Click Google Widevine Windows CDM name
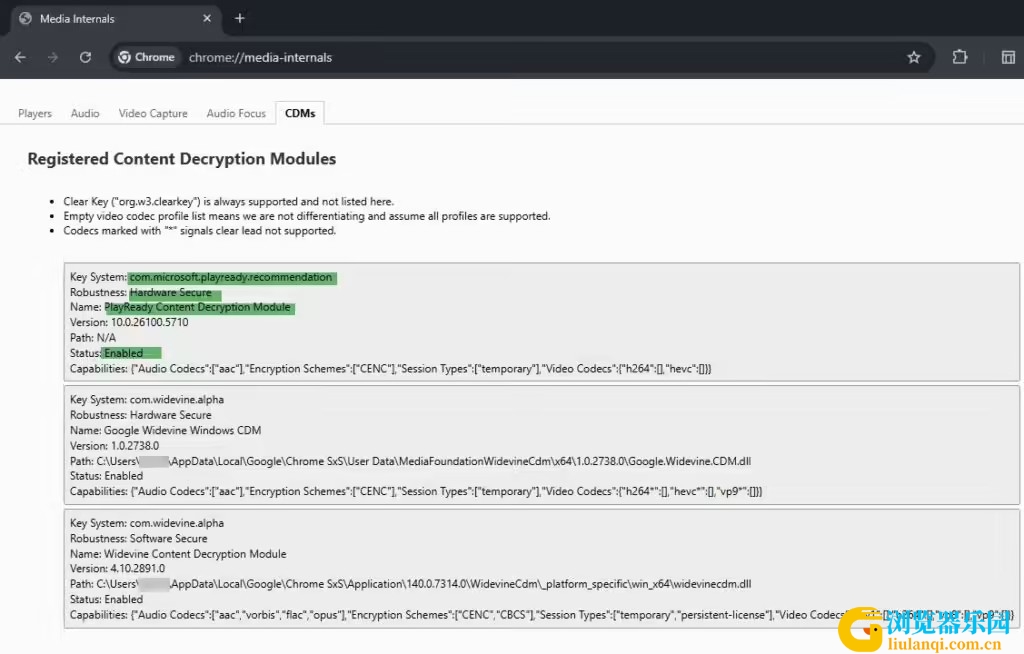 [182, 430]
